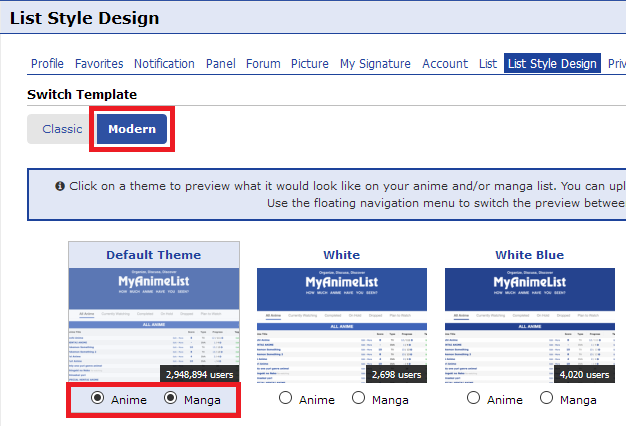Click the List Style Design page title
This screenshot has width=626, height=426.
[x=84, y=18]
